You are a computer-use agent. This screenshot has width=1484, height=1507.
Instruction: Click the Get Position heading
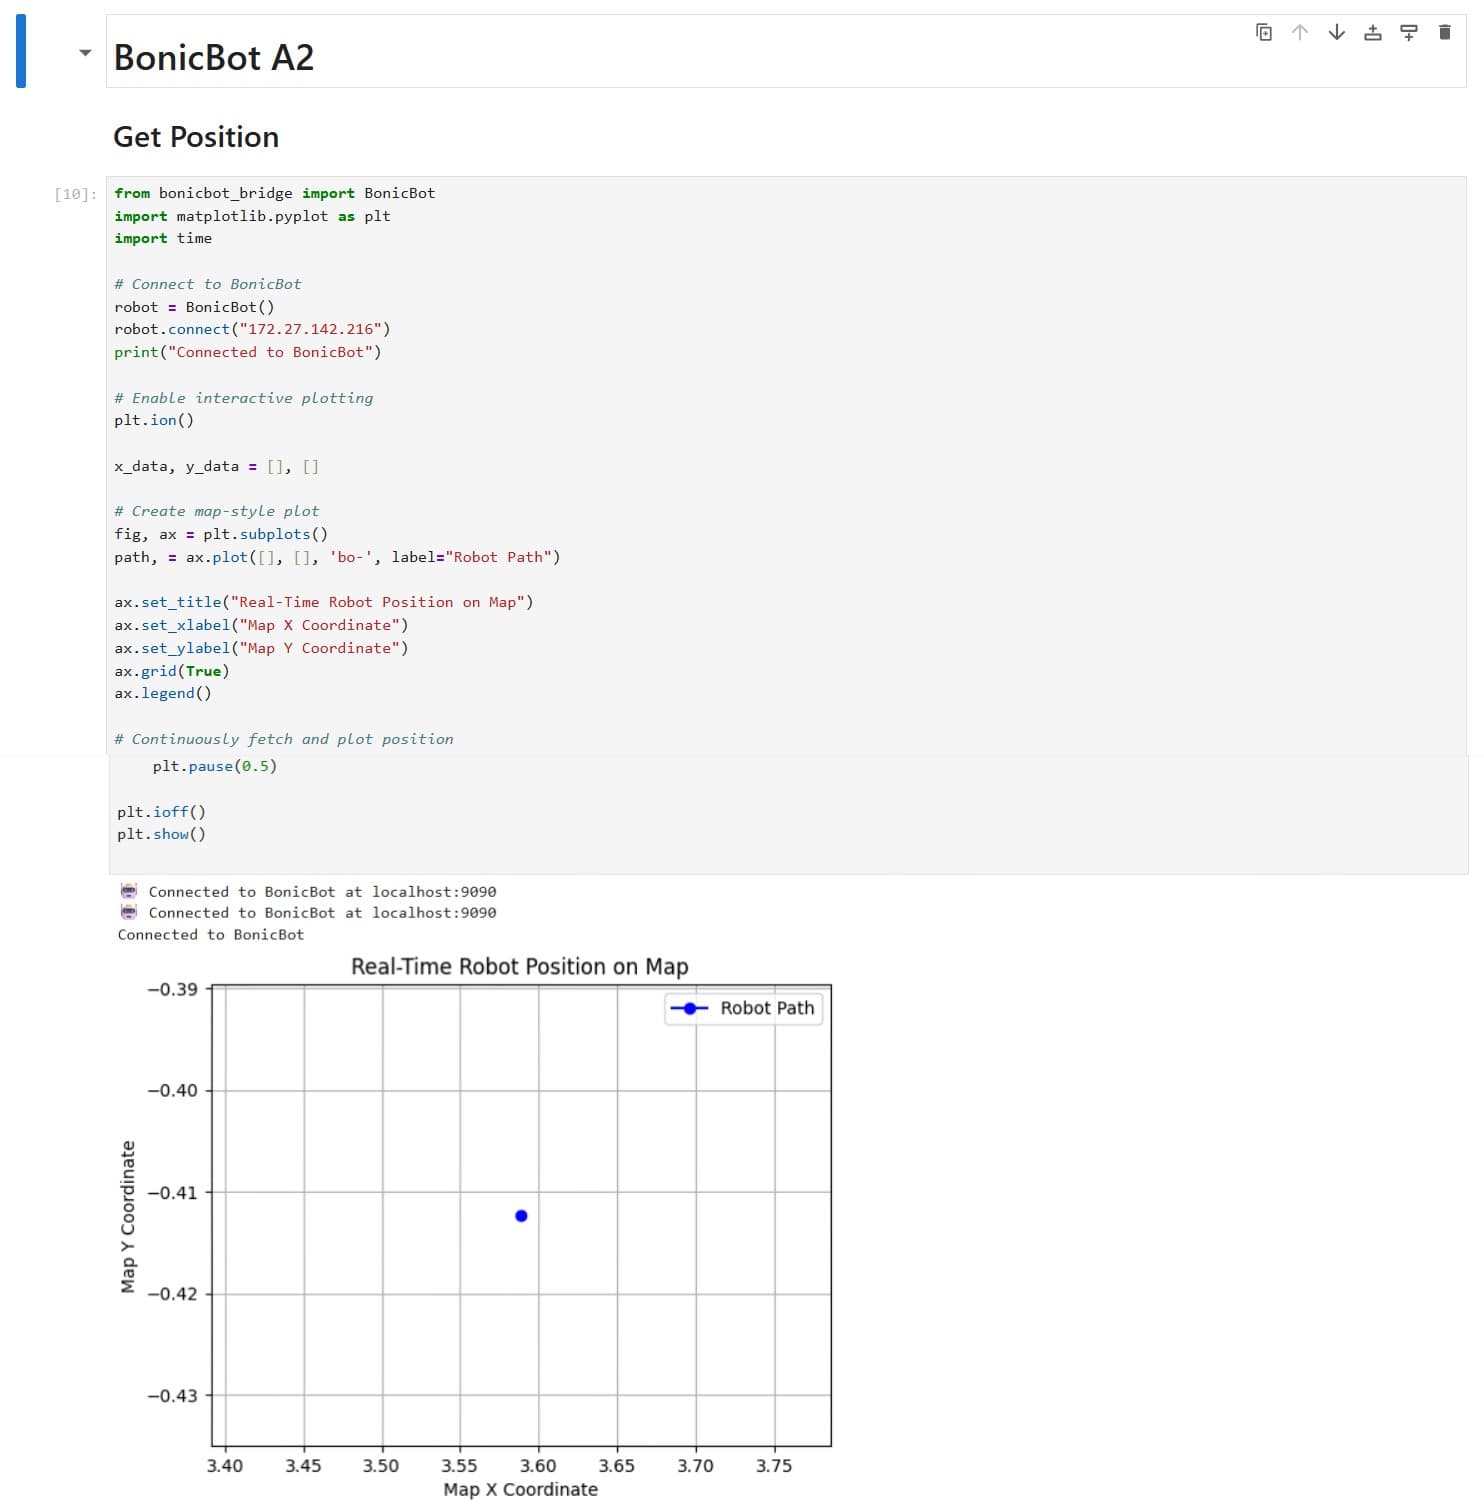[196, 137]
